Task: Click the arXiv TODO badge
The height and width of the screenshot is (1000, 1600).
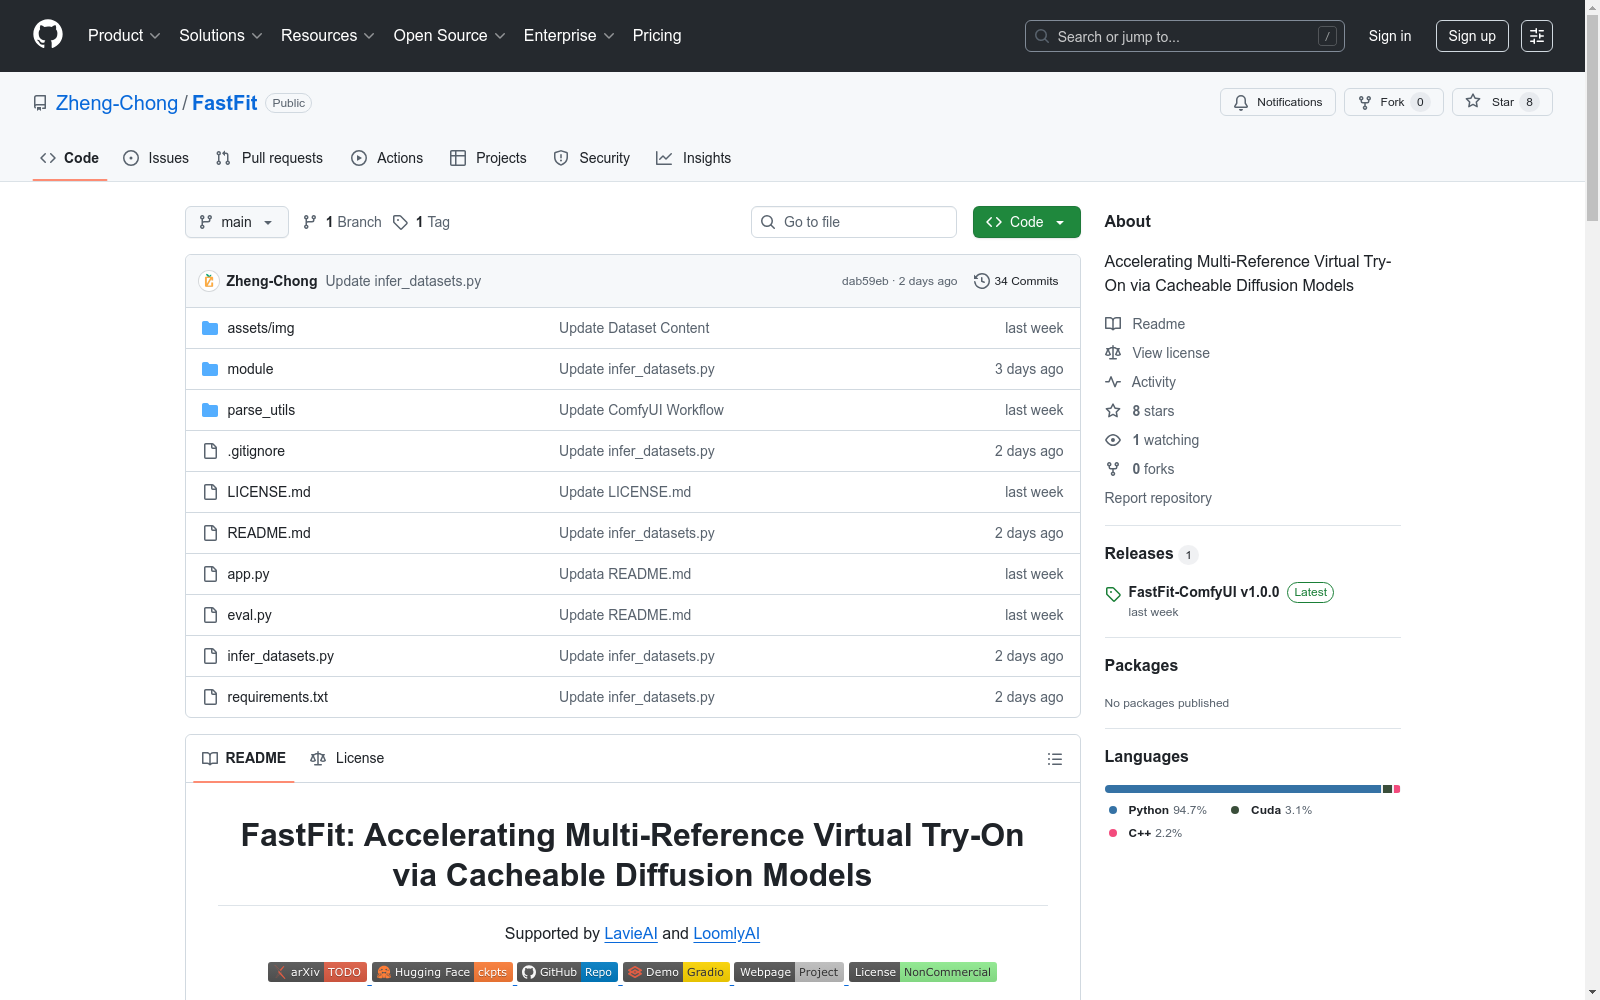Action: [317, 972]
